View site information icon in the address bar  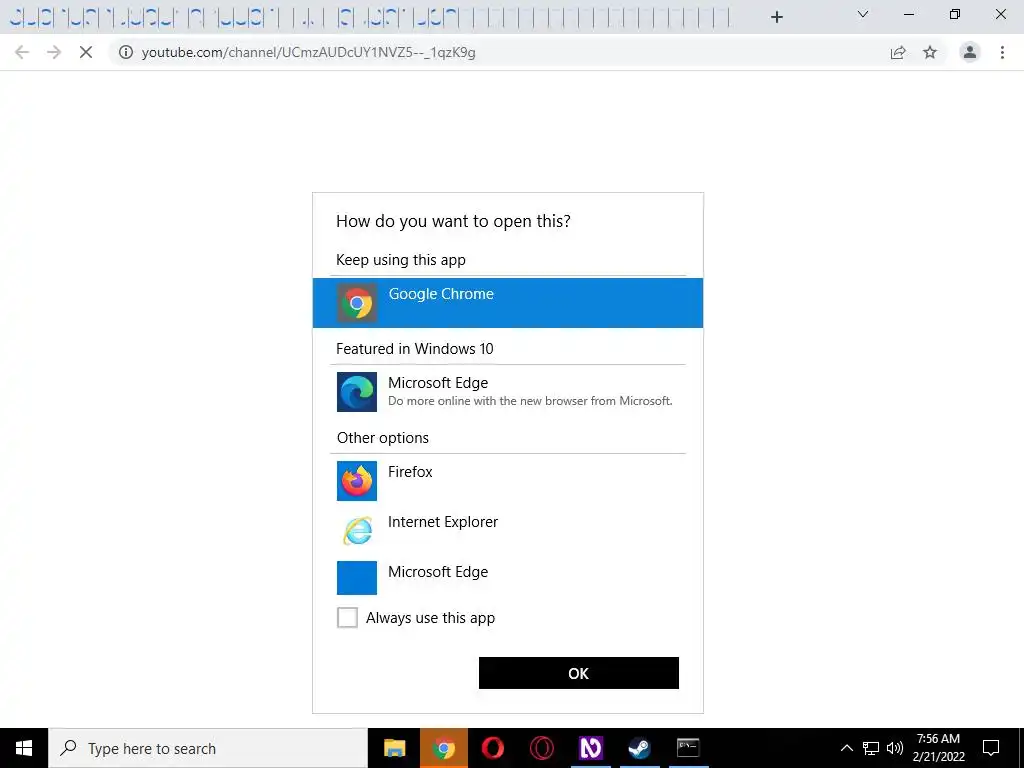click(x=126, y=52)
